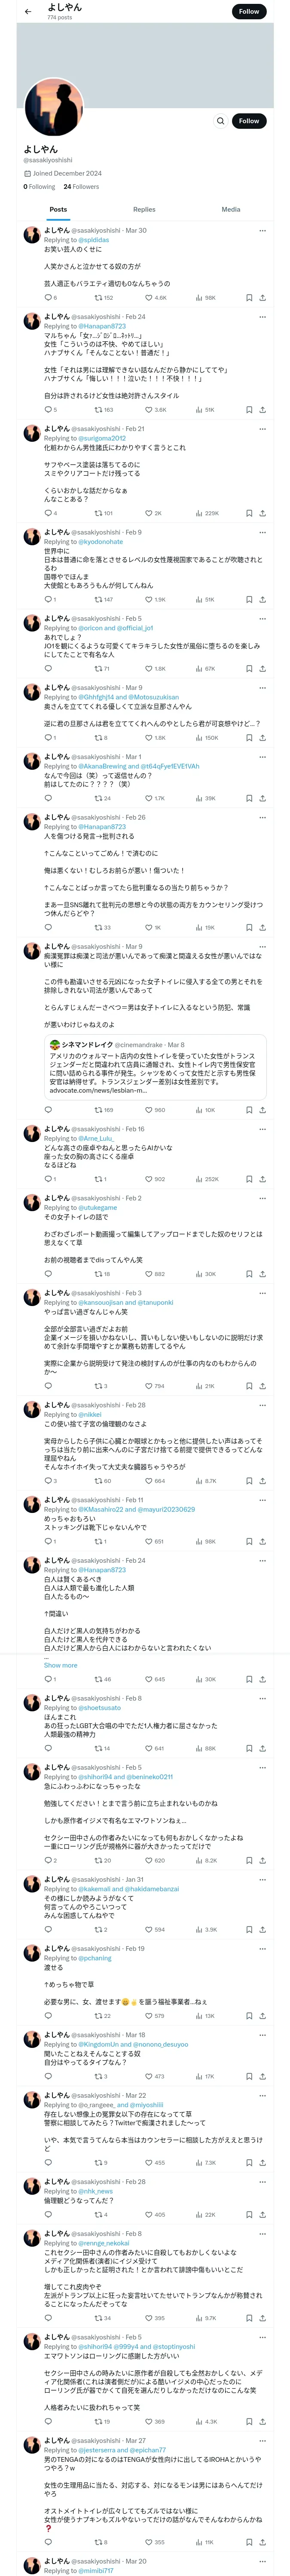Image resolution: width=290 pixels, height=2576 pixels.
Task: Open the more menu of Mar 30 post
Action: click(x=262, y=231)
